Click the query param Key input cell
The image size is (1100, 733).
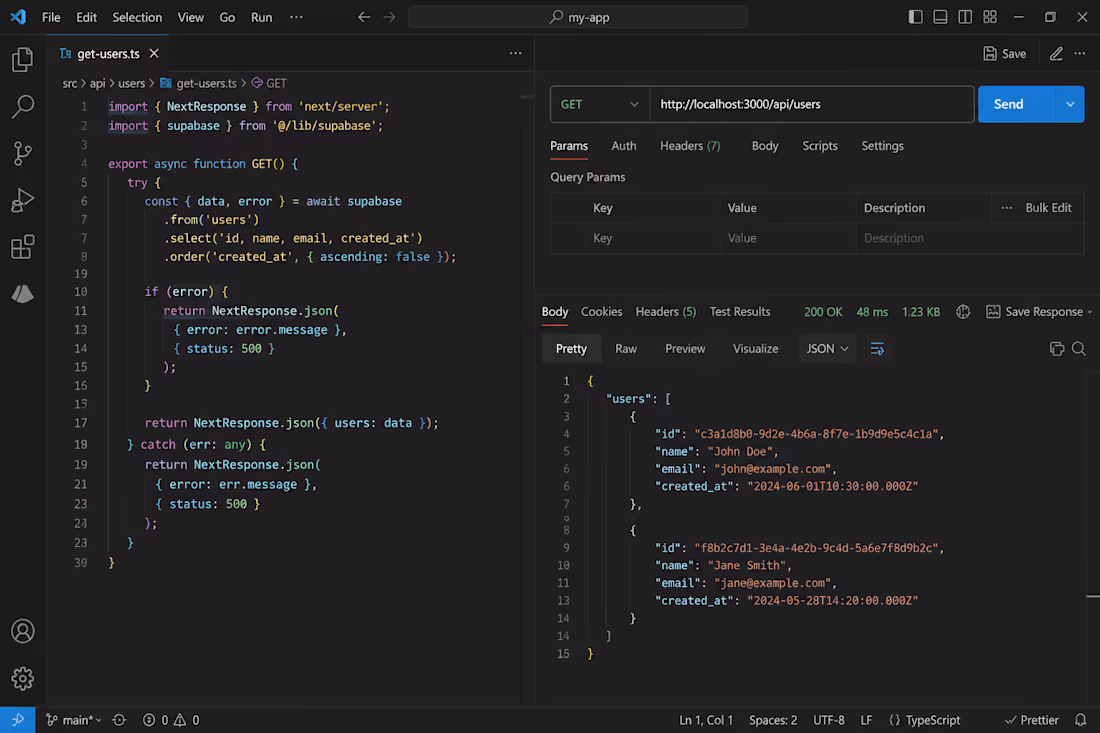pos(652,238)
